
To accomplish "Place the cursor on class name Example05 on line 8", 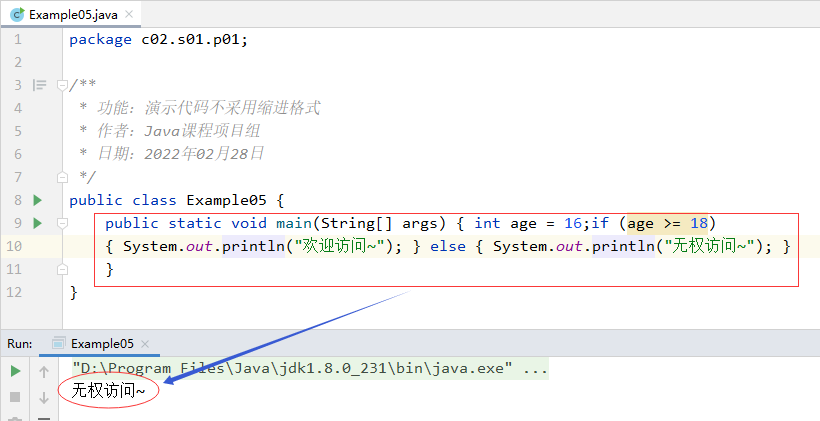I will [x=226, y=200].
